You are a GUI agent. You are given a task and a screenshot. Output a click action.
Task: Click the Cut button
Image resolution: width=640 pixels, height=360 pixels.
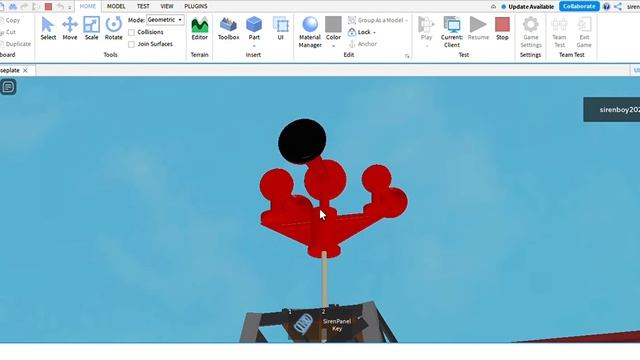[8, 32]
